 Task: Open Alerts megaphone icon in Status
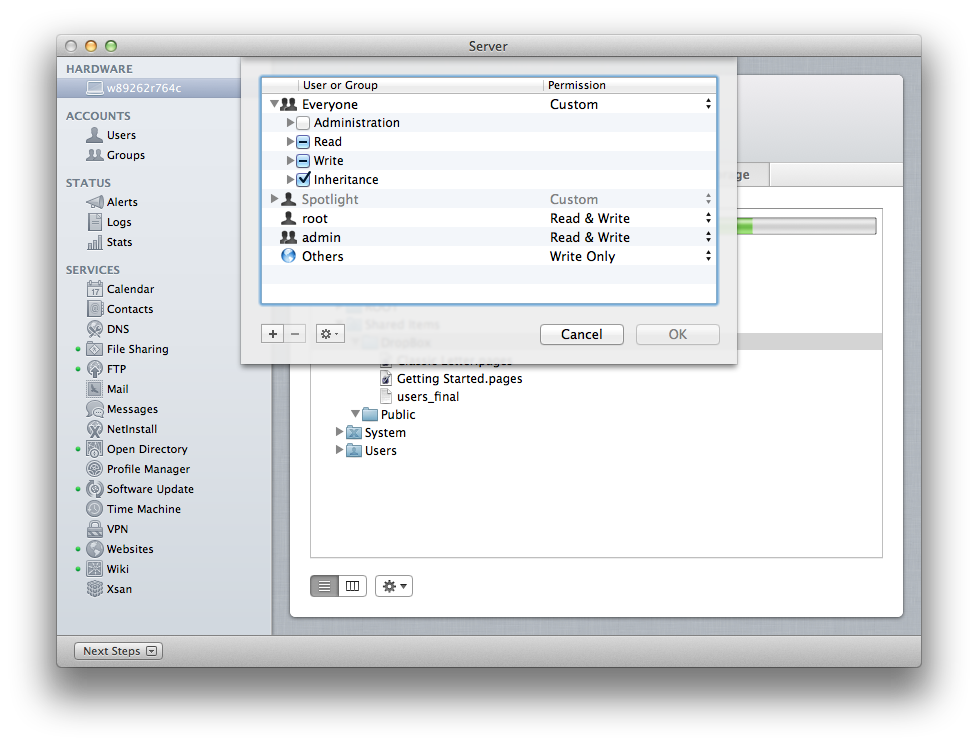point(95,201)
